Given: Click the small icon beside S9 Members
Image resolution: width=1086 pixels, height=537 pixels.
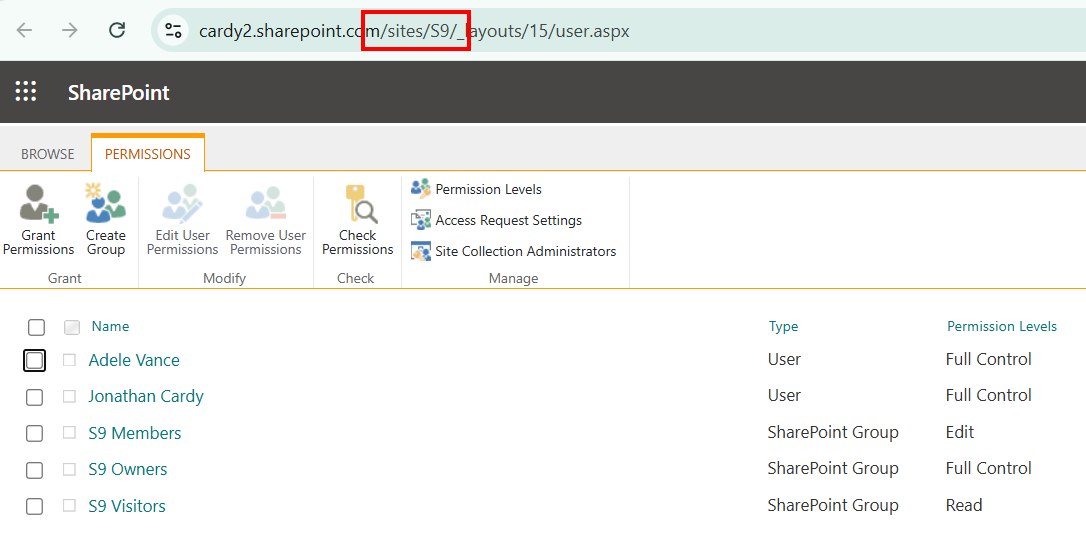Looking at the screenshot, I should 69,432.
